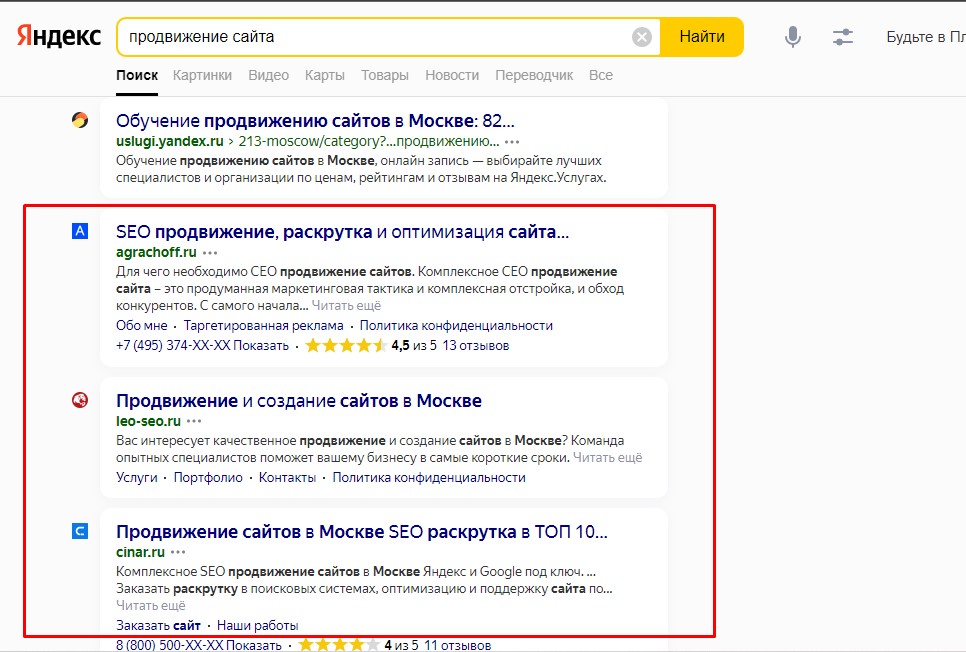Open the '11 отзывов' reviews link
This screenshot has height=652, width=966.
point(458,645)
